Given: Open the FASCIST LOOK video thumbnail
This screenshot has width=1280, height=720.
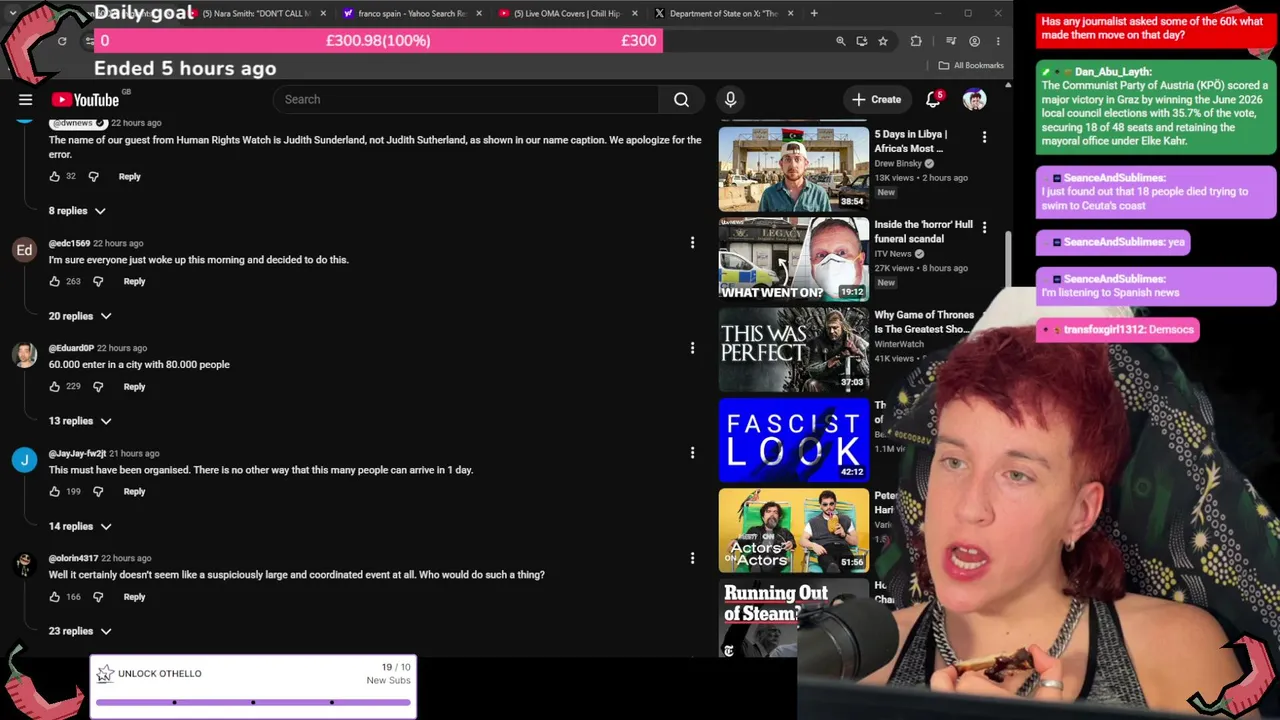Looking at the screenshot, I should (x=794, y=440).
